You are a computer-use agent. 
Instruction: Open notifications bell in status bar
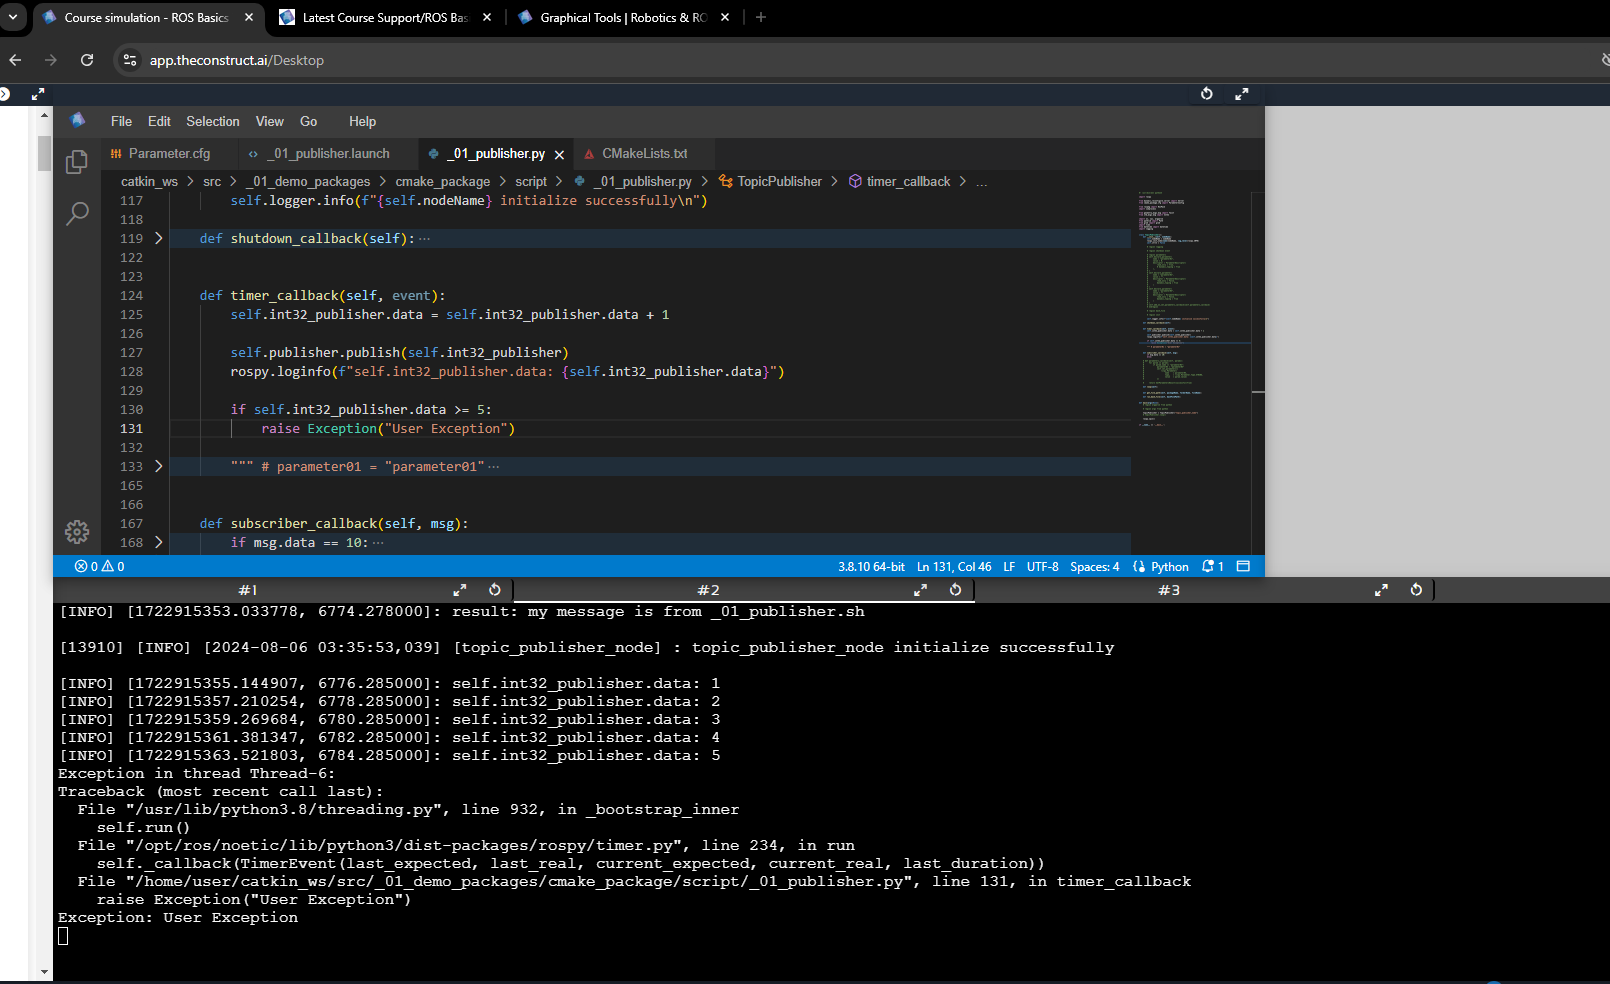coord(1213,566)
